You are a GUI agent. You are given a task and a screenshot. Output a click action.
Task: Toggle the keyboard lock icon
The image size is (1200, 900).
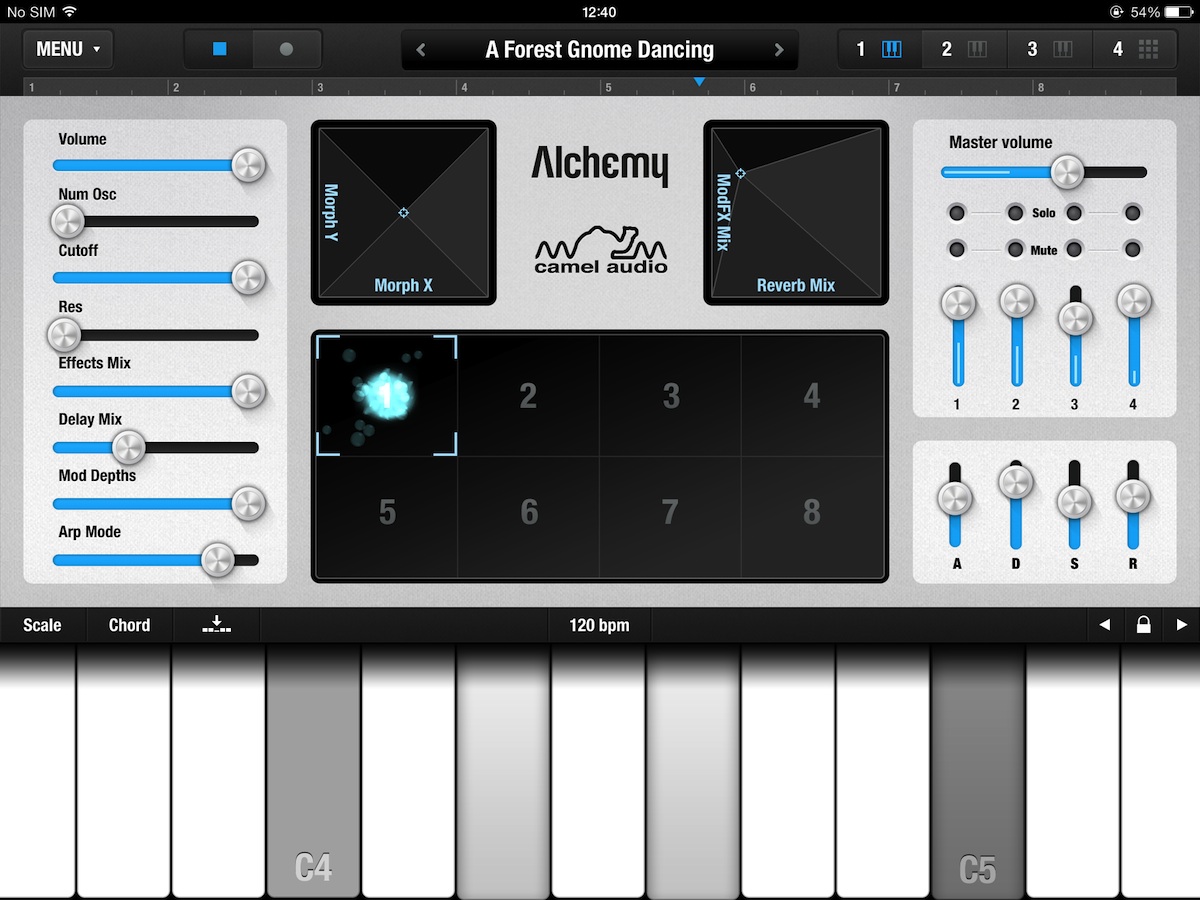pos(1143,625)
